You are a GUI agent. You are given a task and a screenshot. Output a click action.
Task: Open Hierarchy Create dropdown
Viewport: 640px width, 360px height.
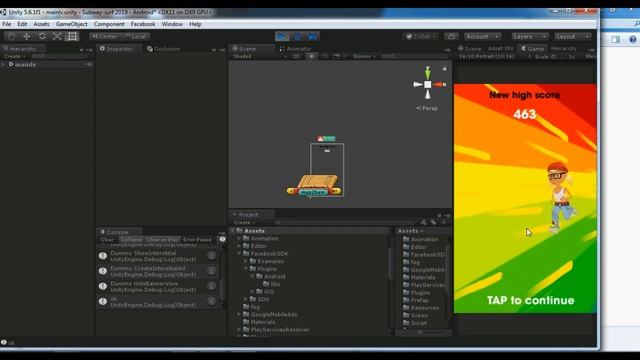[15, 56]
